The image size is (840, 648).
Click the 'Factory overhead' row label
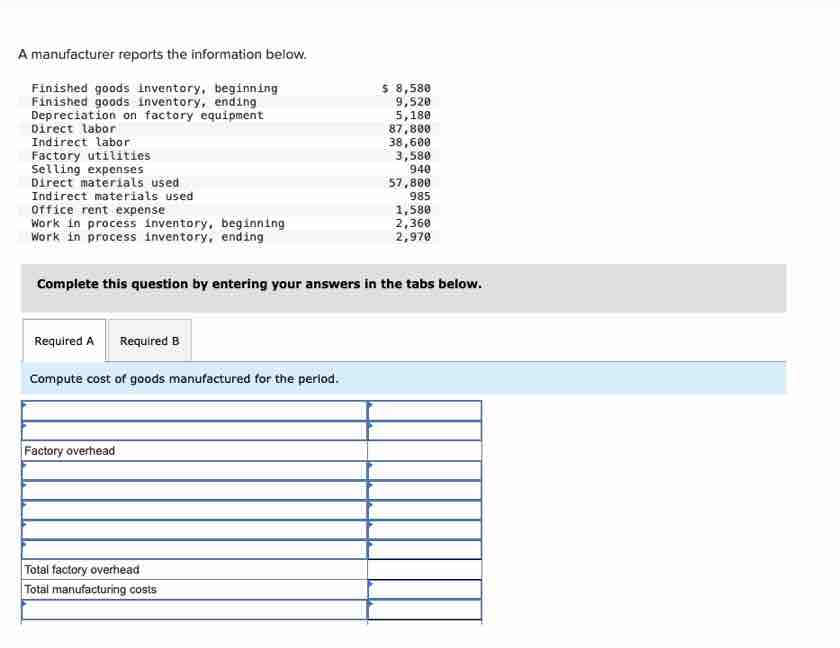click(x=70, y=450)
